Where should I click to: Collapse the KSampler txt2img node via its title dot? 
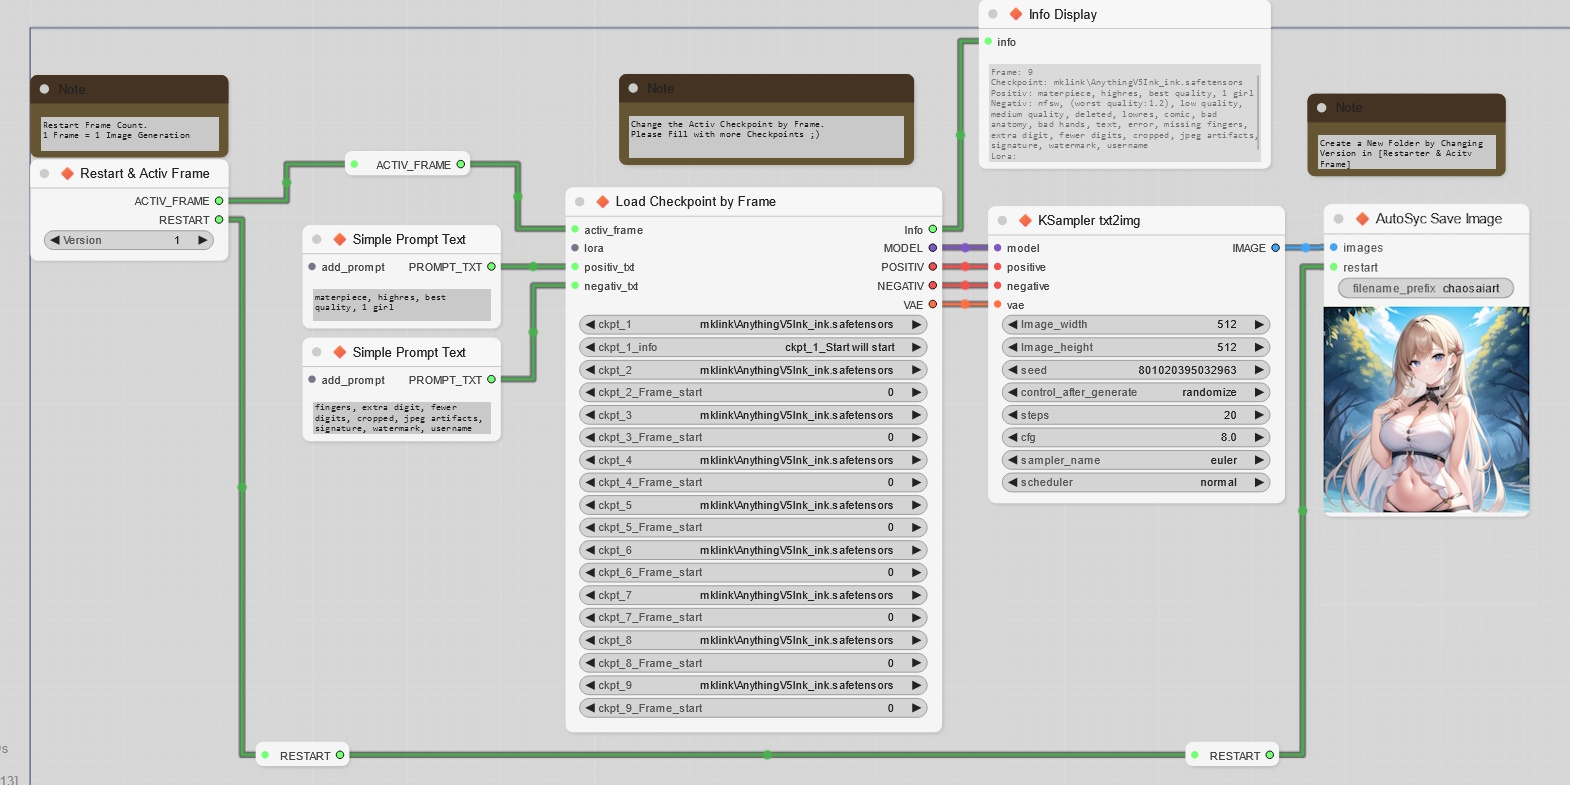[x=1002, y=221]
